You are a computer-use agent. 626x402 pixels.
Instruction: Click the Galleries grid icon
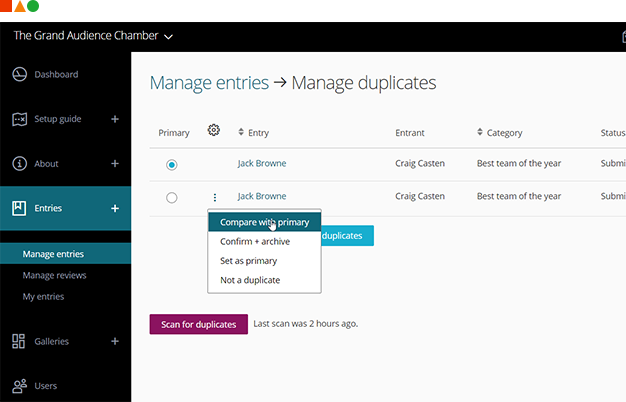tap(18, 341)
